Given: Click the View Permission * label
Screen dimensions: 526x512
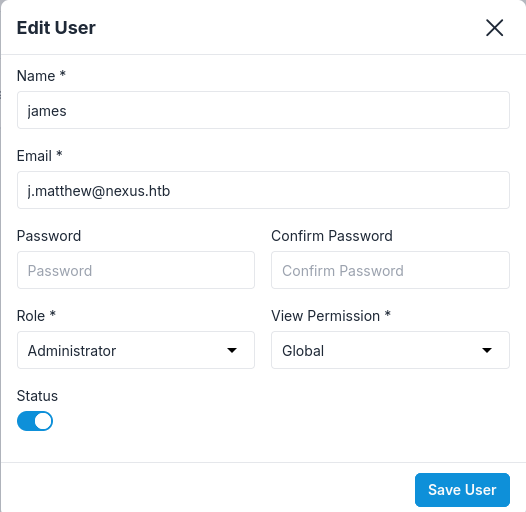Looking at the screenshot, I should point(331,316).
